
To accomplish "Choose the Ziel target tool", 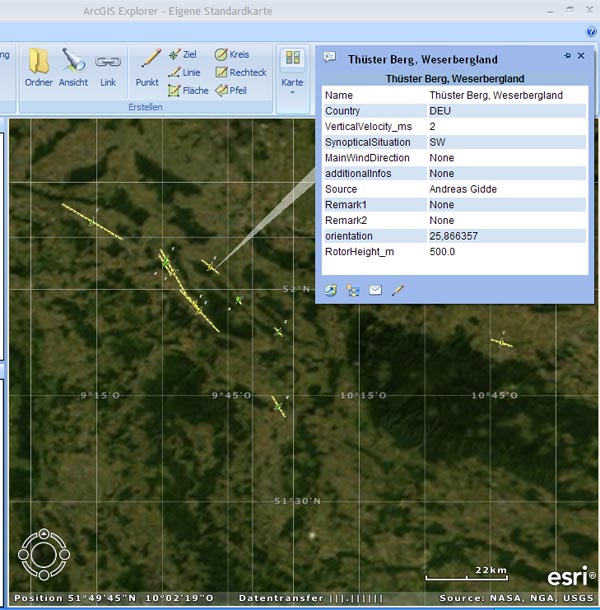I will (182, 54).
